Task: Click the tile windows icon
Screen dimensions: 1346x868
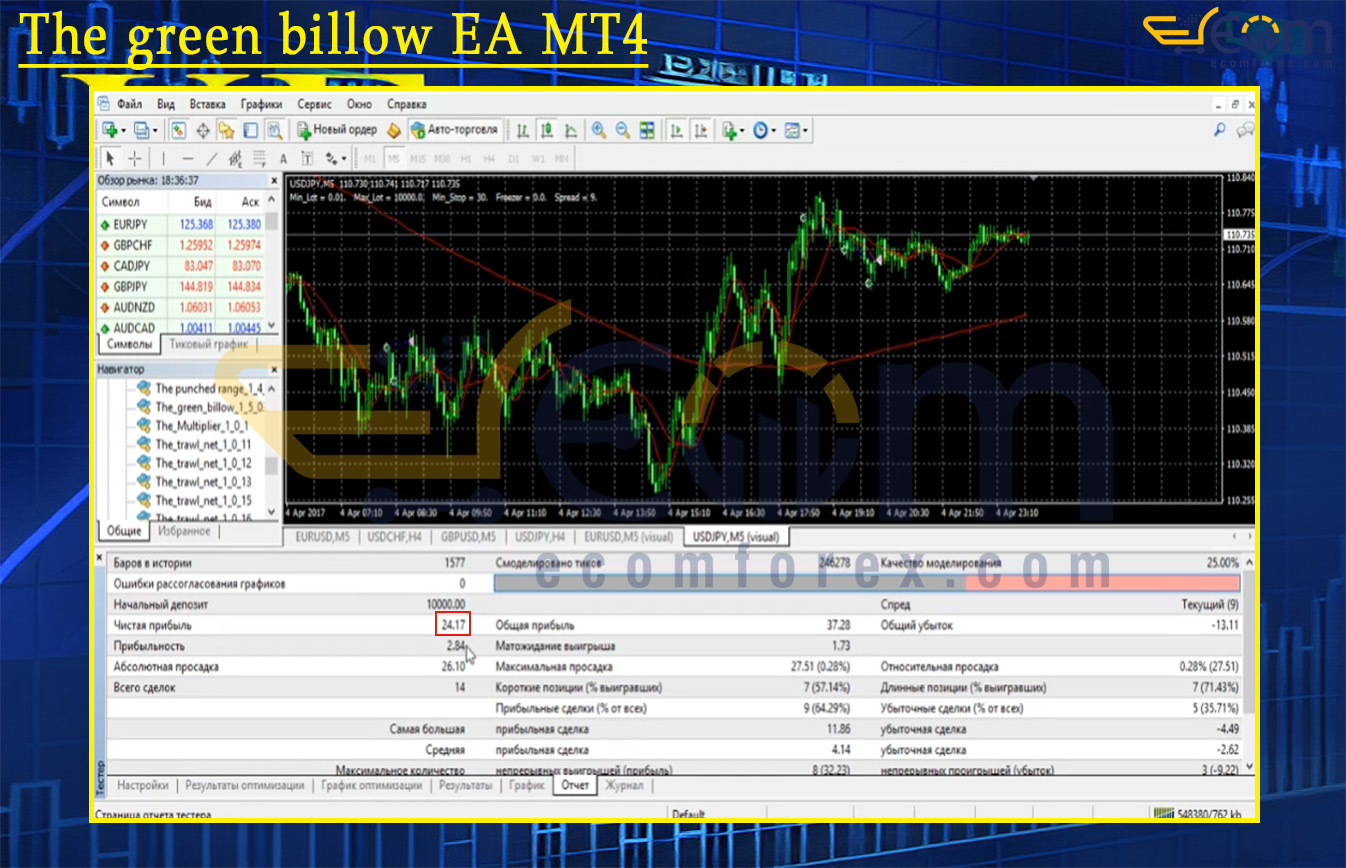Action: [647, 130]
